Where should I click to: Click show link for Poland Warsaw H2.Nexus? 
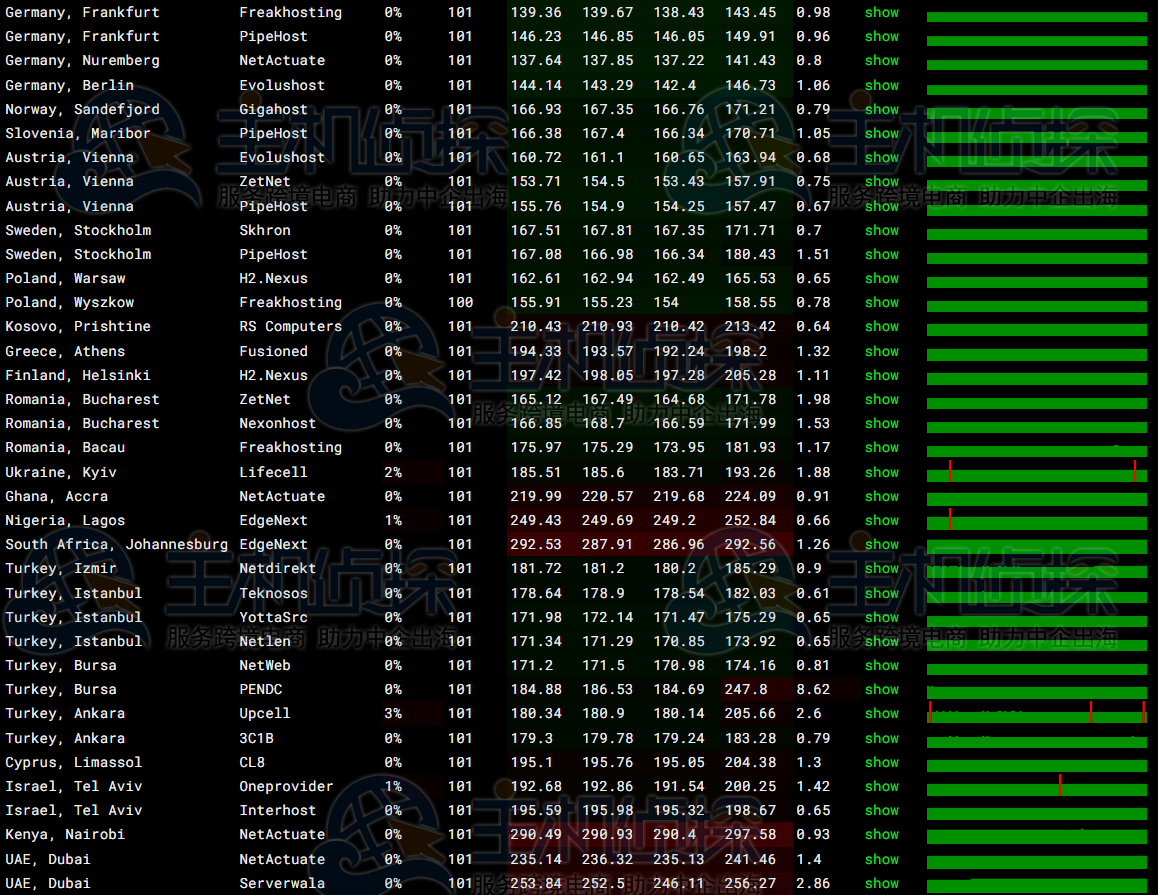point(882,278)
